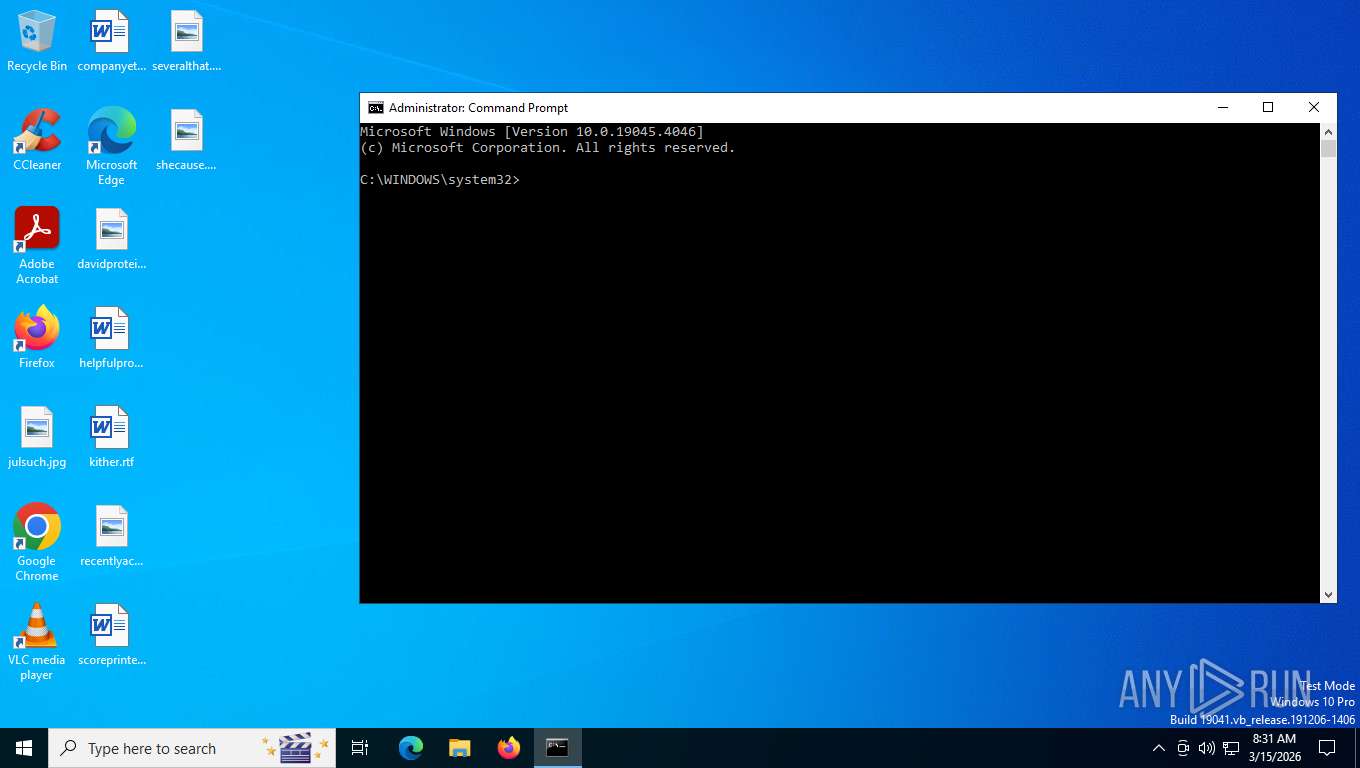1360x768 pixels.
Task: Open Task View from the taskbar
Action: point(361,748)
